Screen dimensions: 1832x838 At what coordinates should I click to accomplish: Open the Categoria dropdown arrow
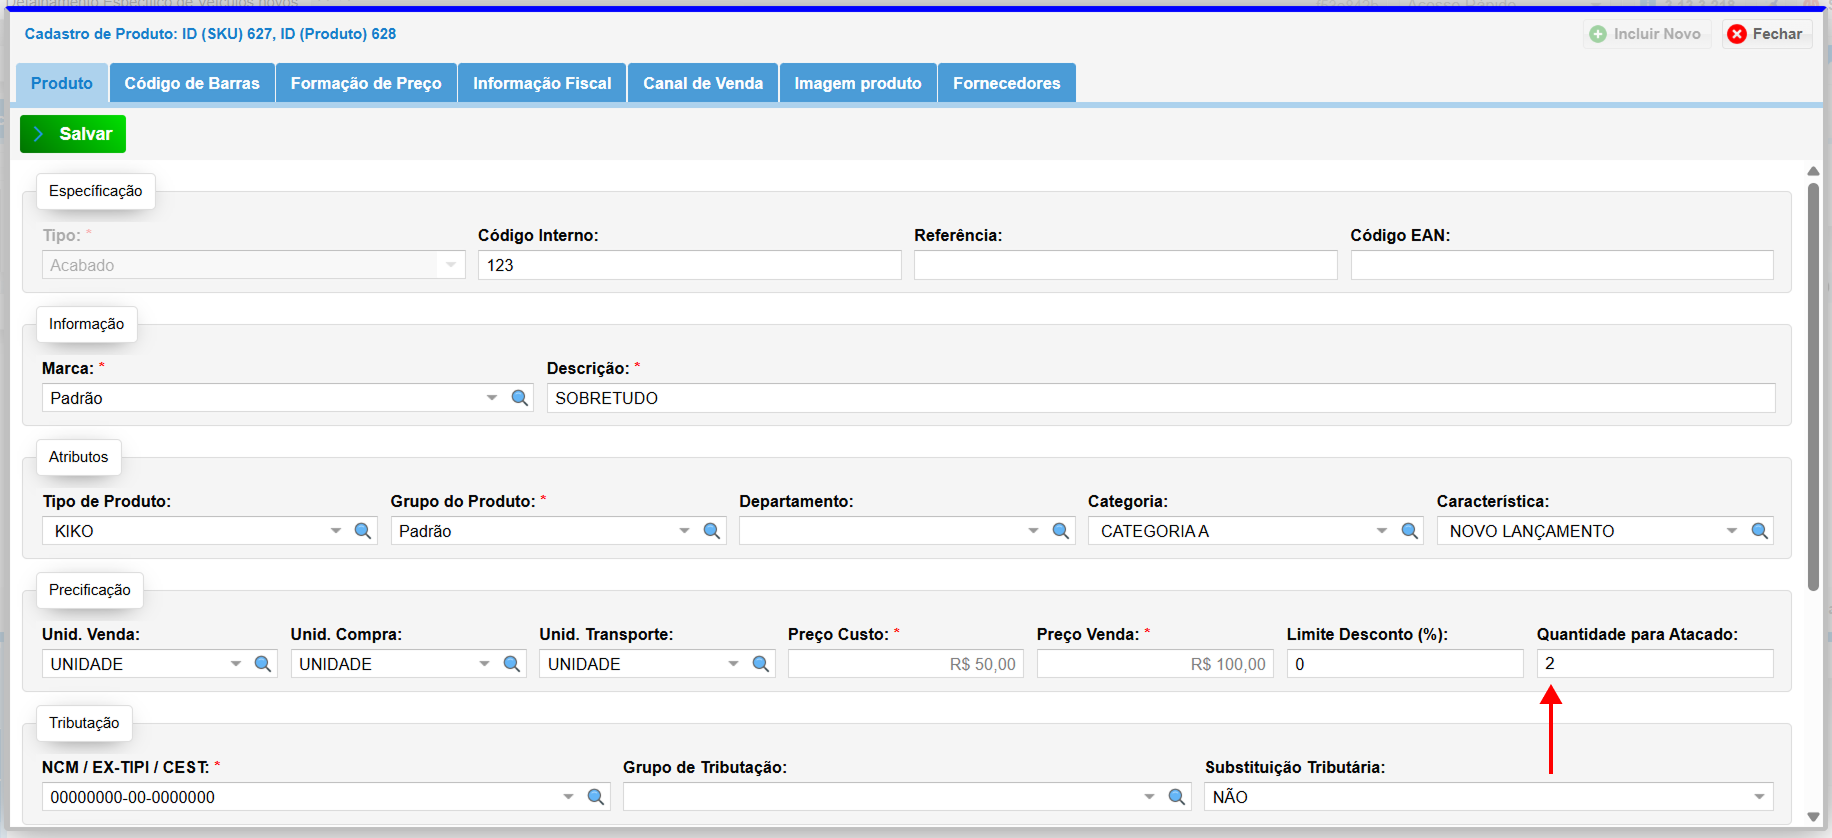(1382, 531)
